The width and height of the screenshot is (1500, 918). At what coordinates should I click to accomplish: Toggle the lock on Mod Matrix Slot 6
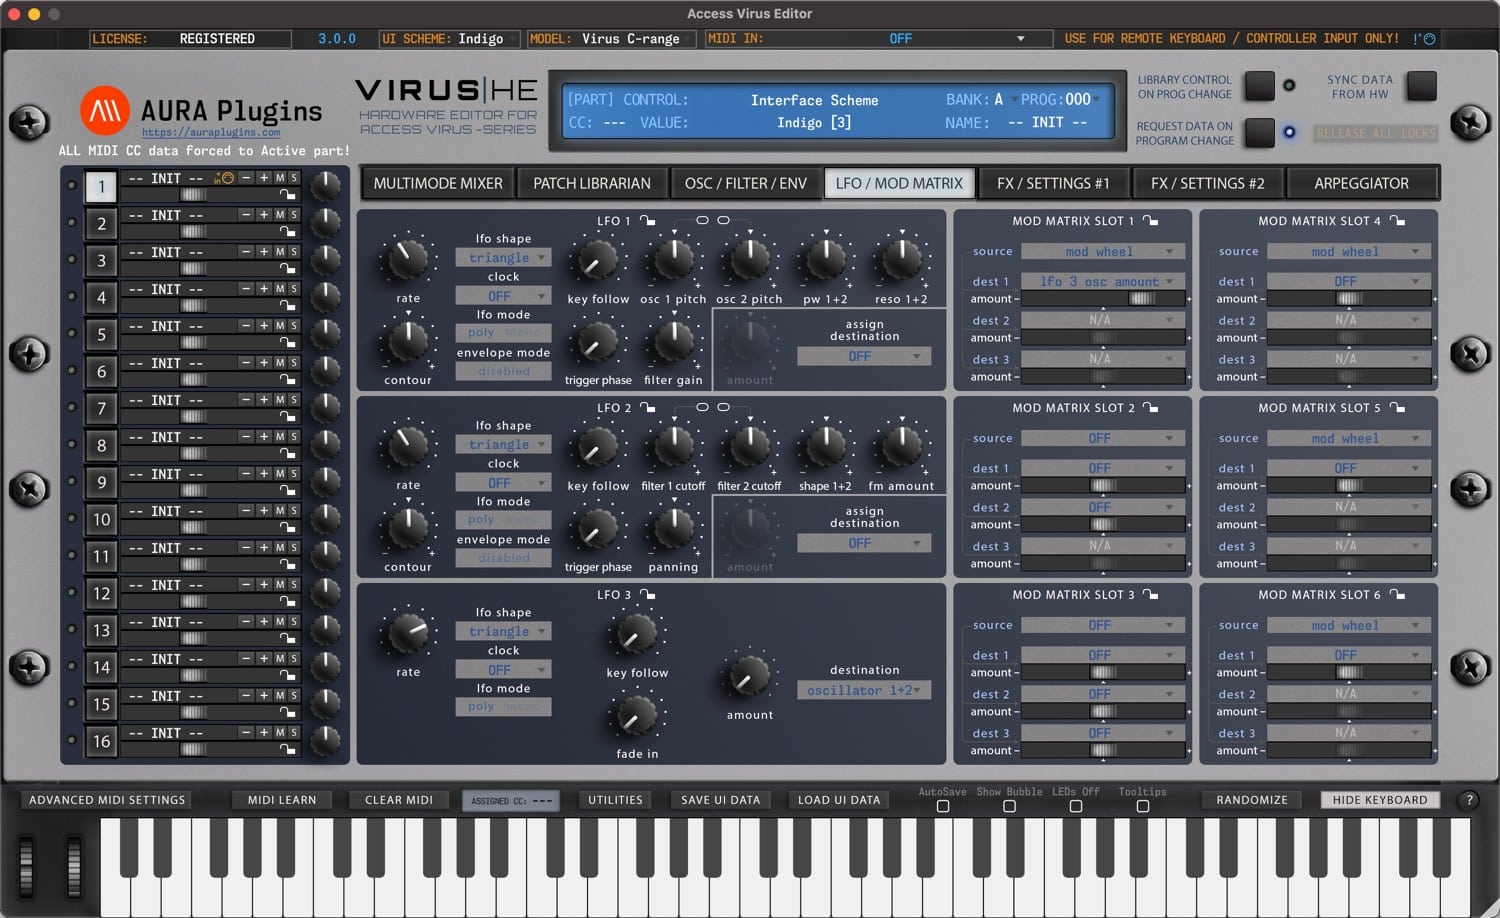1398,595
